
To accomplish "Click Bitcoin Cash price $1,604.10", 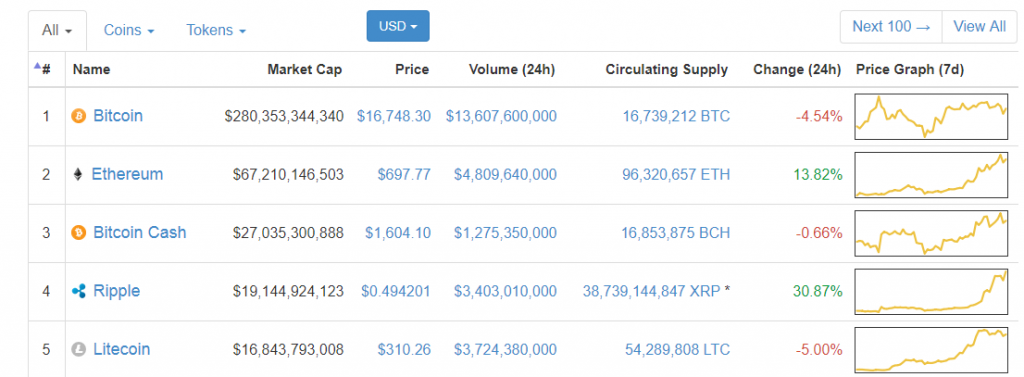I will click(398, 233).
